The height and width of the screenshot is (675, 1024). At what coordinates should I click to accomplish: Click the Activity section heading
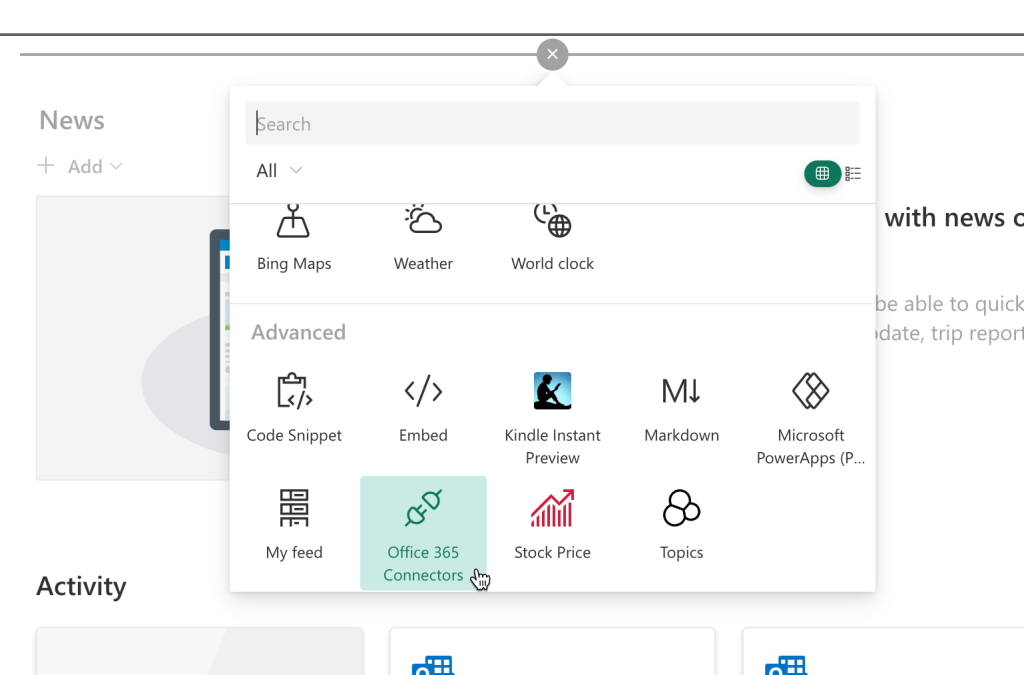(x=81, y=586)
